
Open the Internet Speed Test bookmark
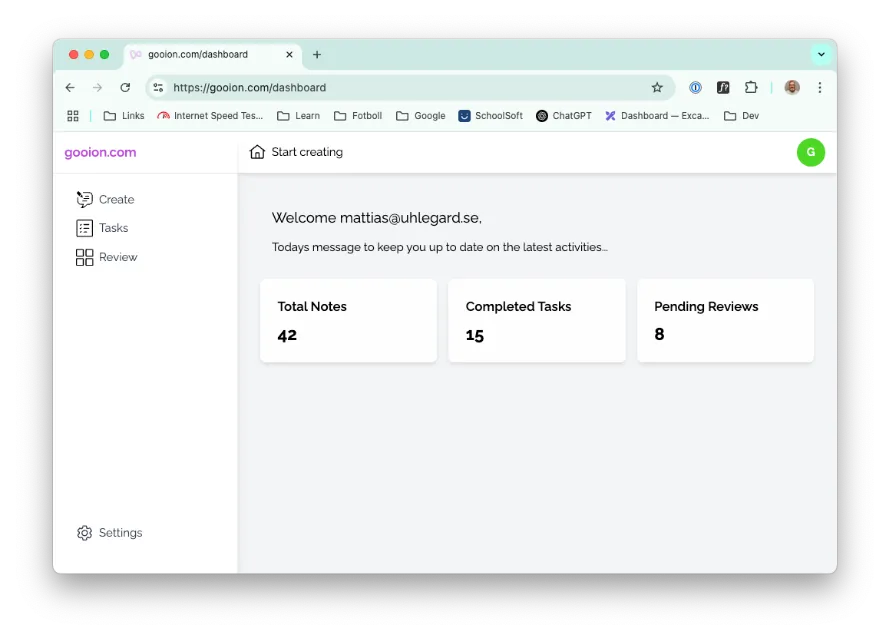pos(210,116)
